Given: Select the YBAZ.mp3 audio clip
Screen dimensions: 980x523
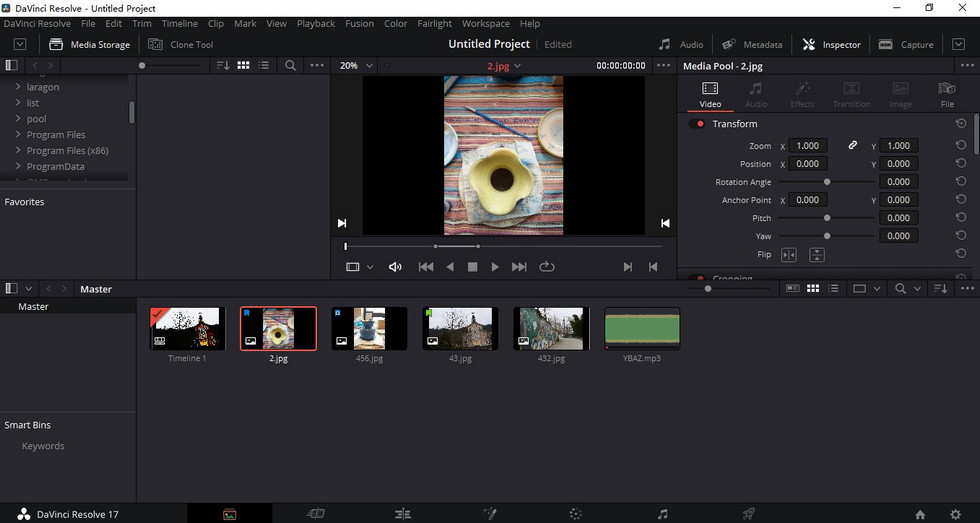Looking at the screenshot, I should 642,329.
